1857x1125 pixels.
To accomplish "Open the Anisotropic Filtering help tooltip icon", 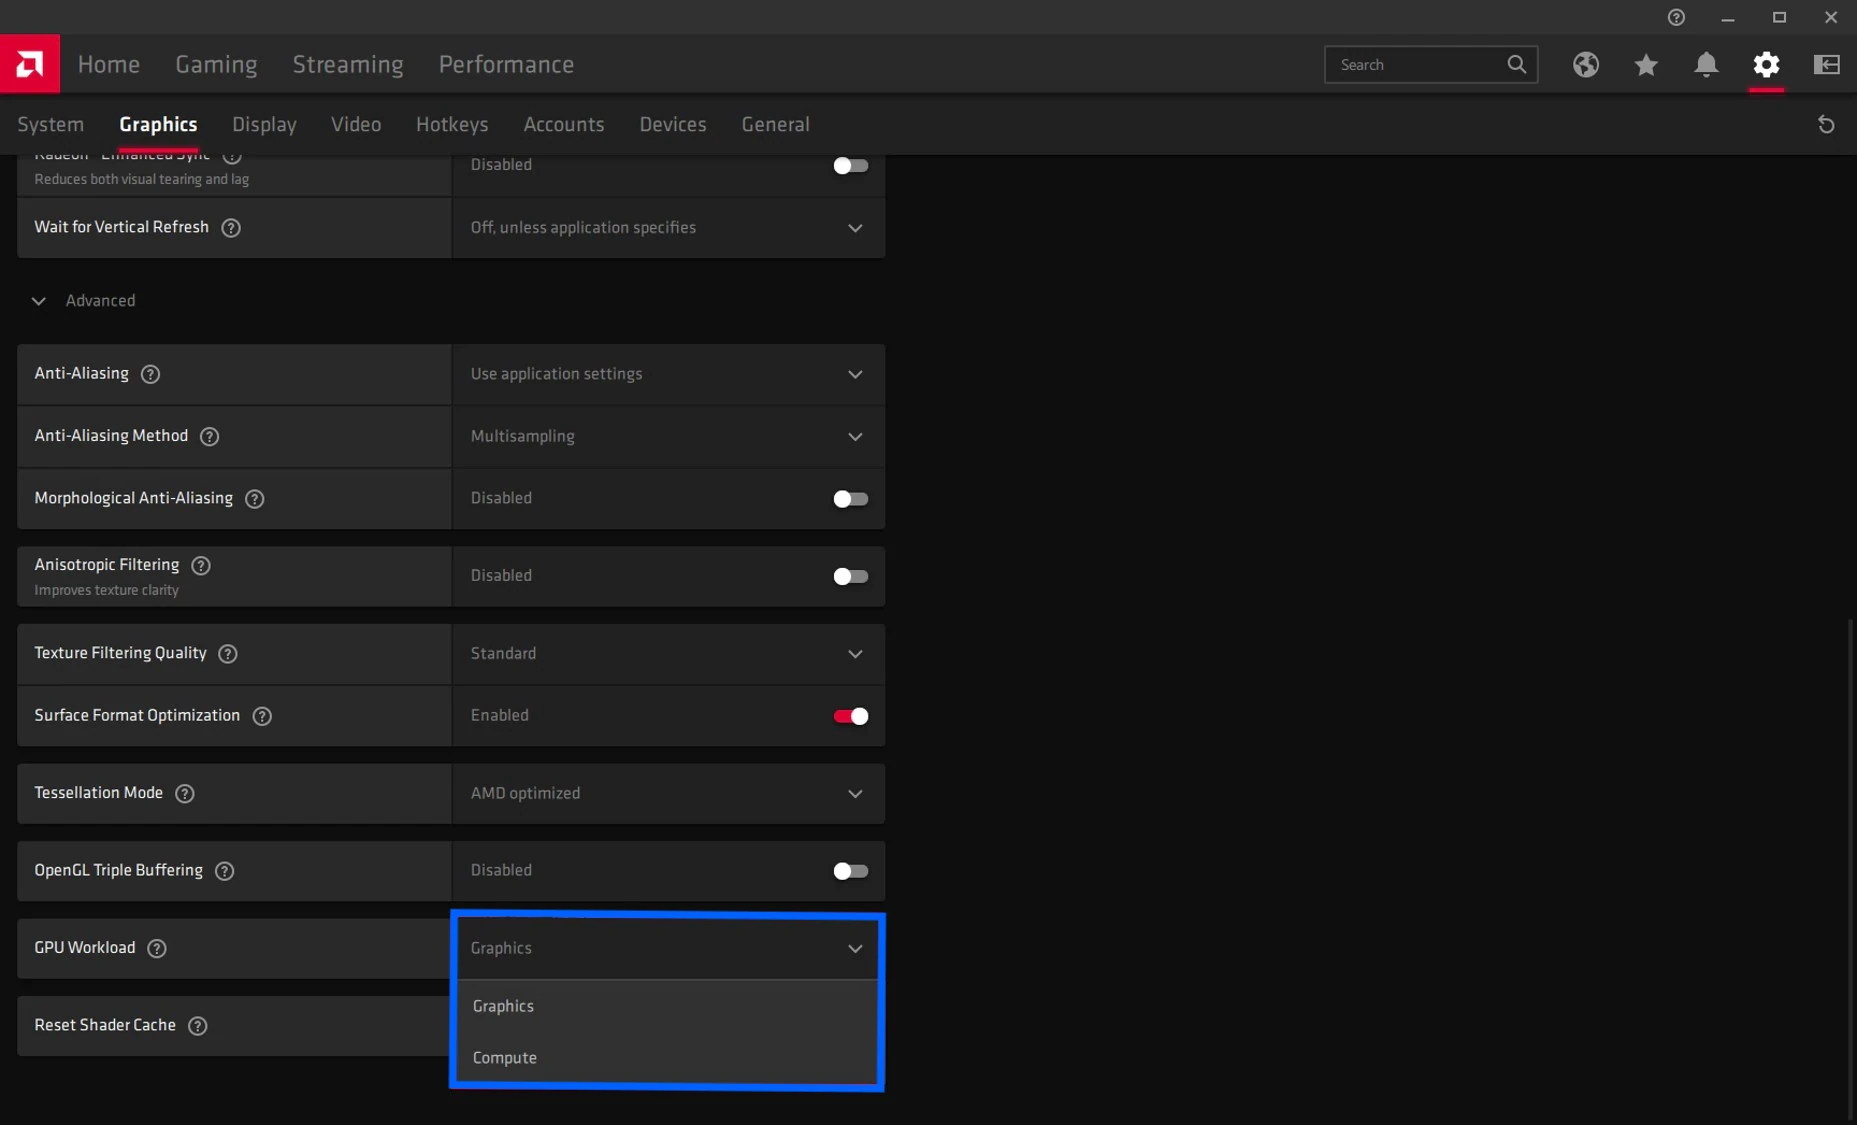I will click(200, 565).
